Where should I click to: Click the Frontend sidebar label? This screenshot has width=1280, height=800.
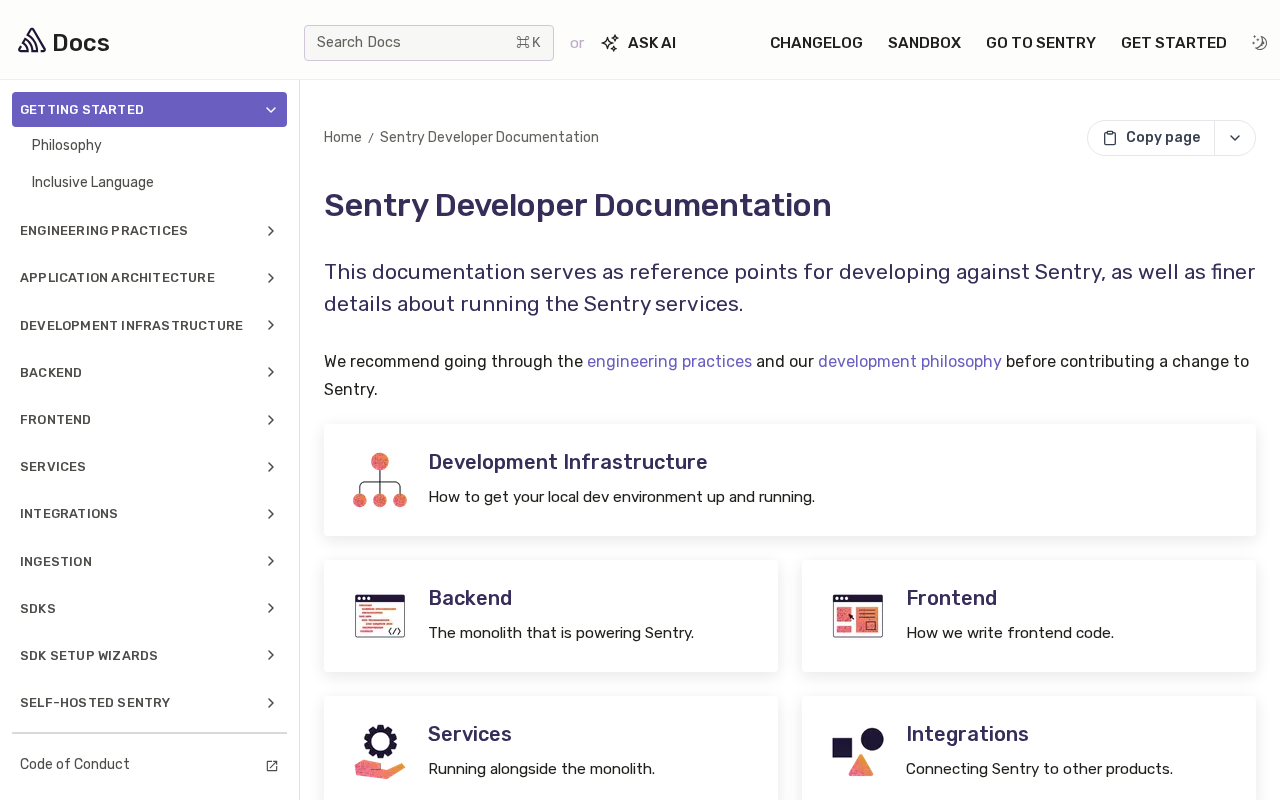[x=55, y=420]
